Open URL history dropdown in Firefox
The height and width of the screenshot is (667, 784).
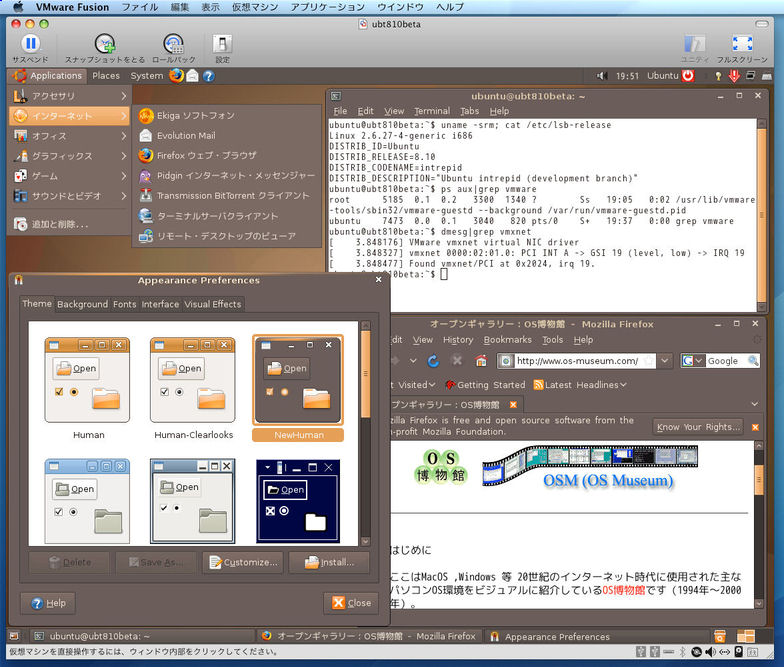coord(664,360)
